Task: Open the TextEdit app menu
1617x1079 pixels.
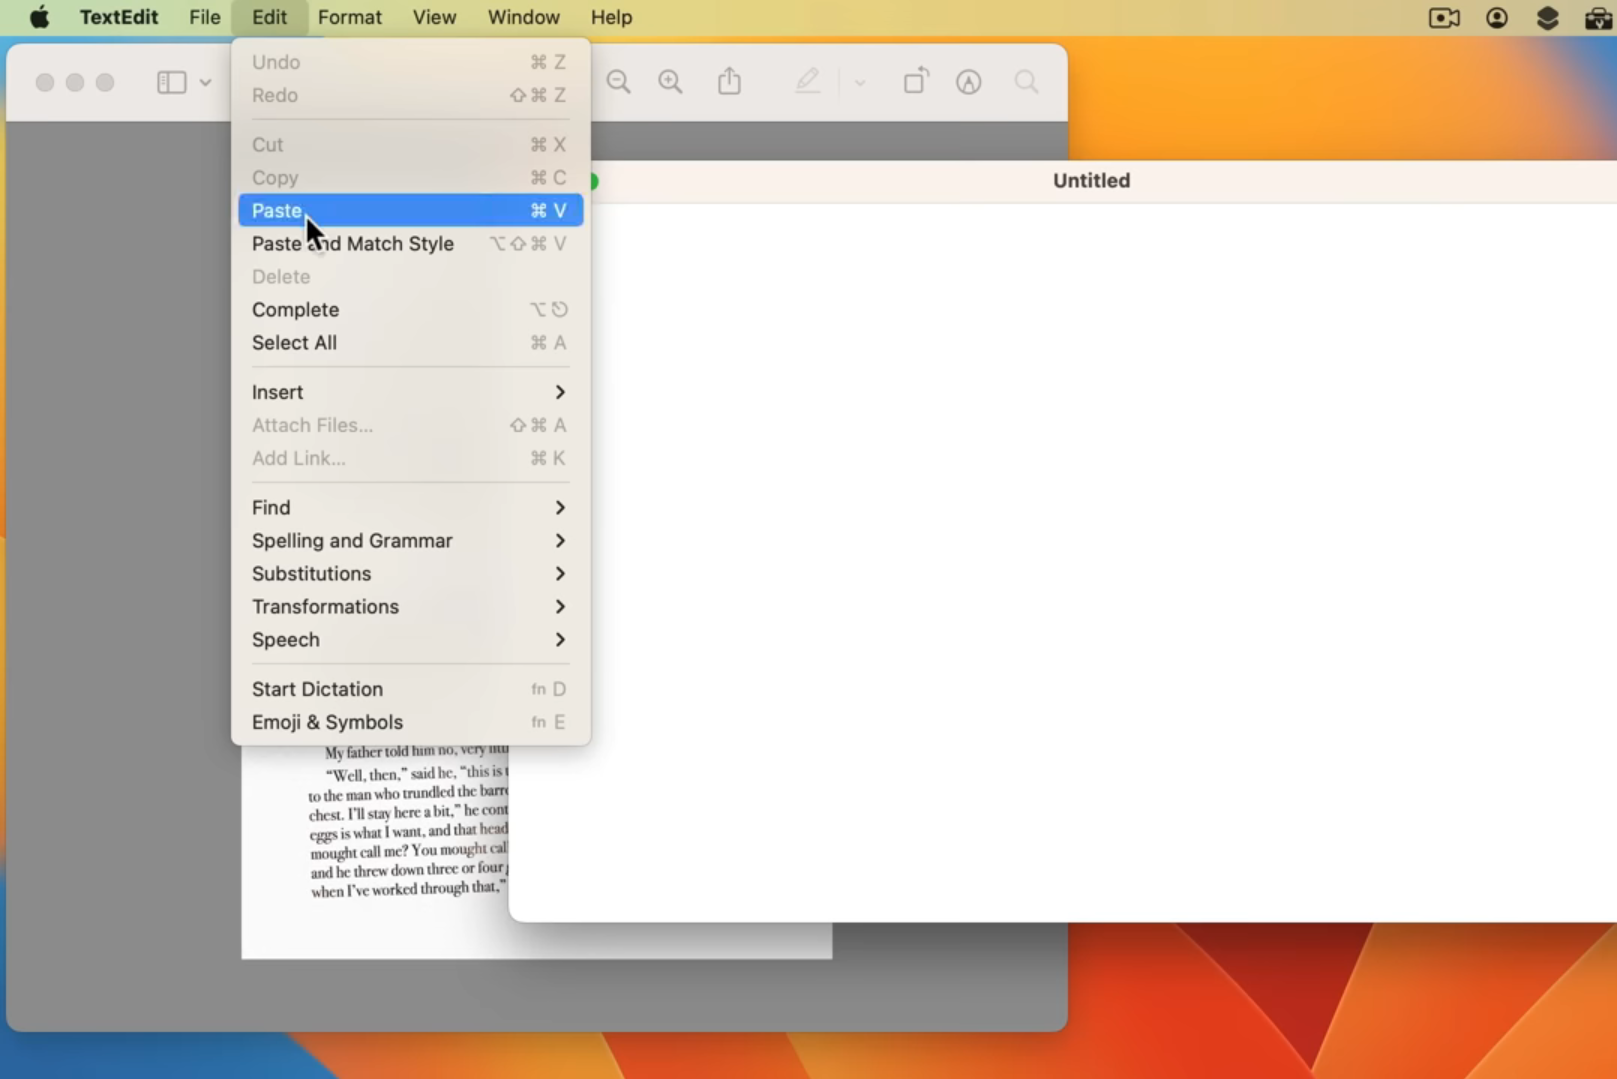Action: point(118,17)
